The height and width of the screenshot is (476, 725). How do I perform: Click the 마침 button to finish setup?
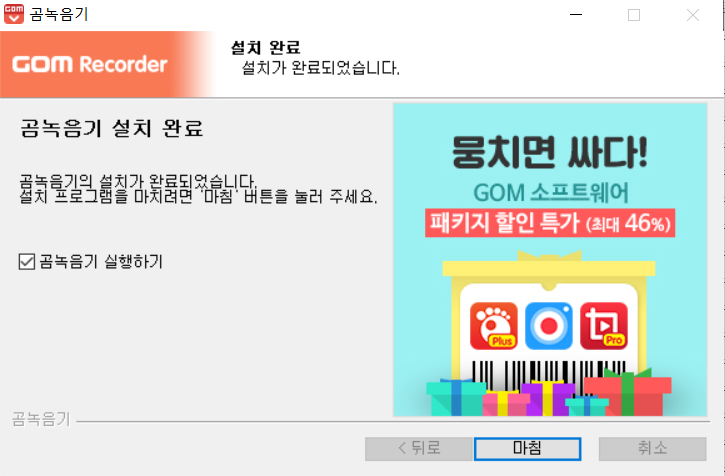click(527, 449)
